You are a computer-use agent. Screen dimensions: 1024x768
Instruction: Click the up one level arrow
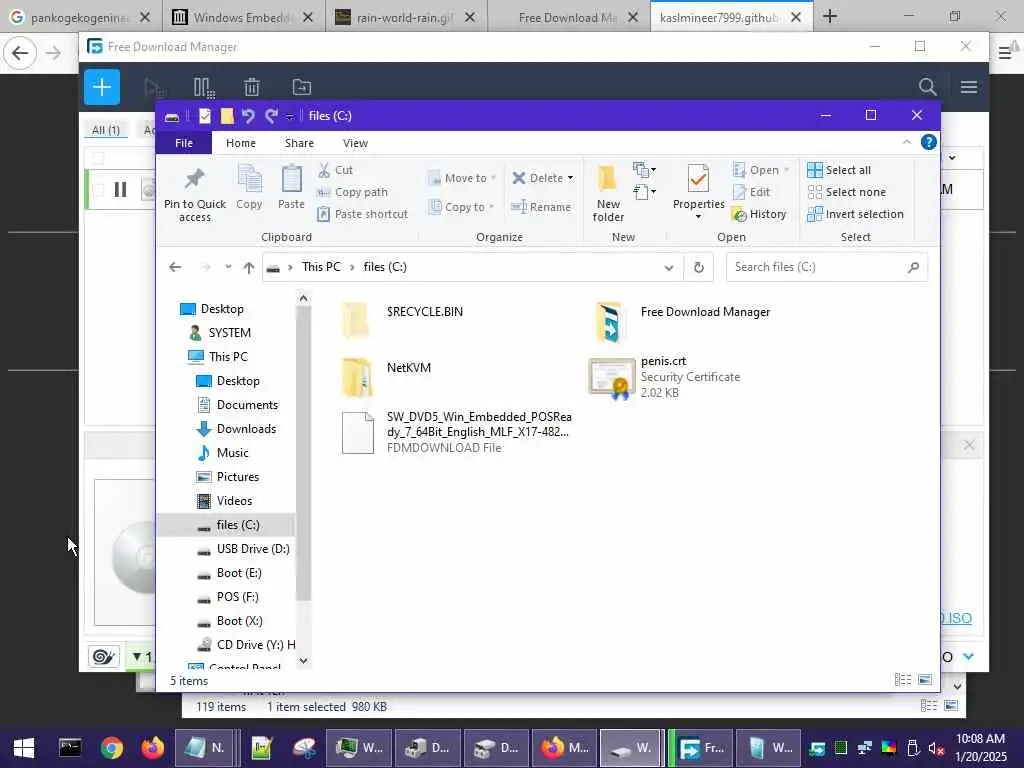click(x=248, y=267)
